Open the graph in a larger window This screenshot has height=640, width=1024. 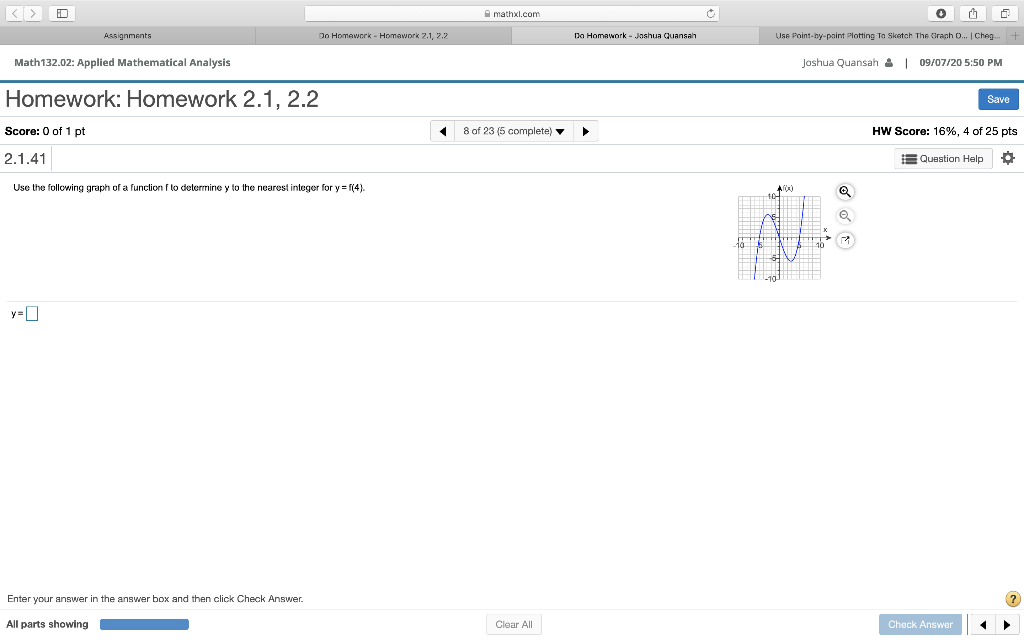(845, 240)
